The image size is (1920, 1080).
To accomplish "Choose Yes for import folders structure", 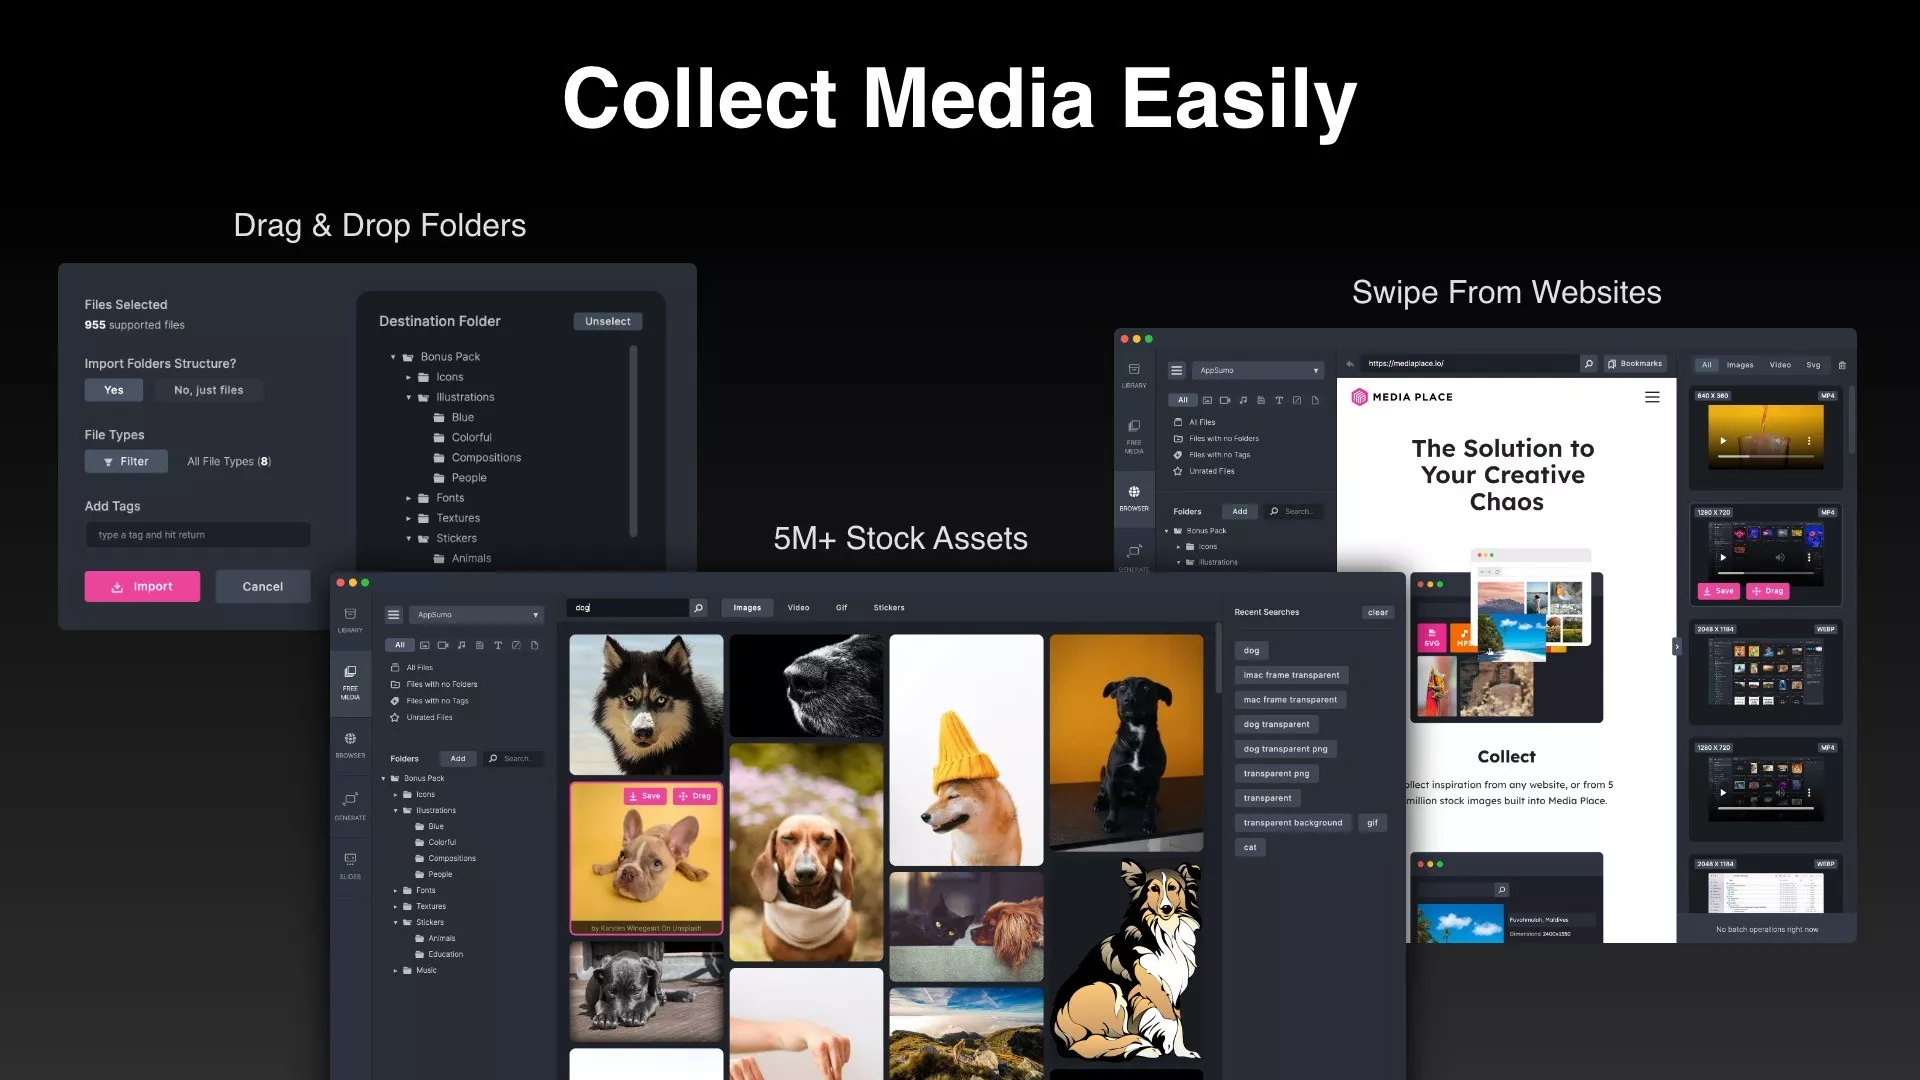I will 114,390.
